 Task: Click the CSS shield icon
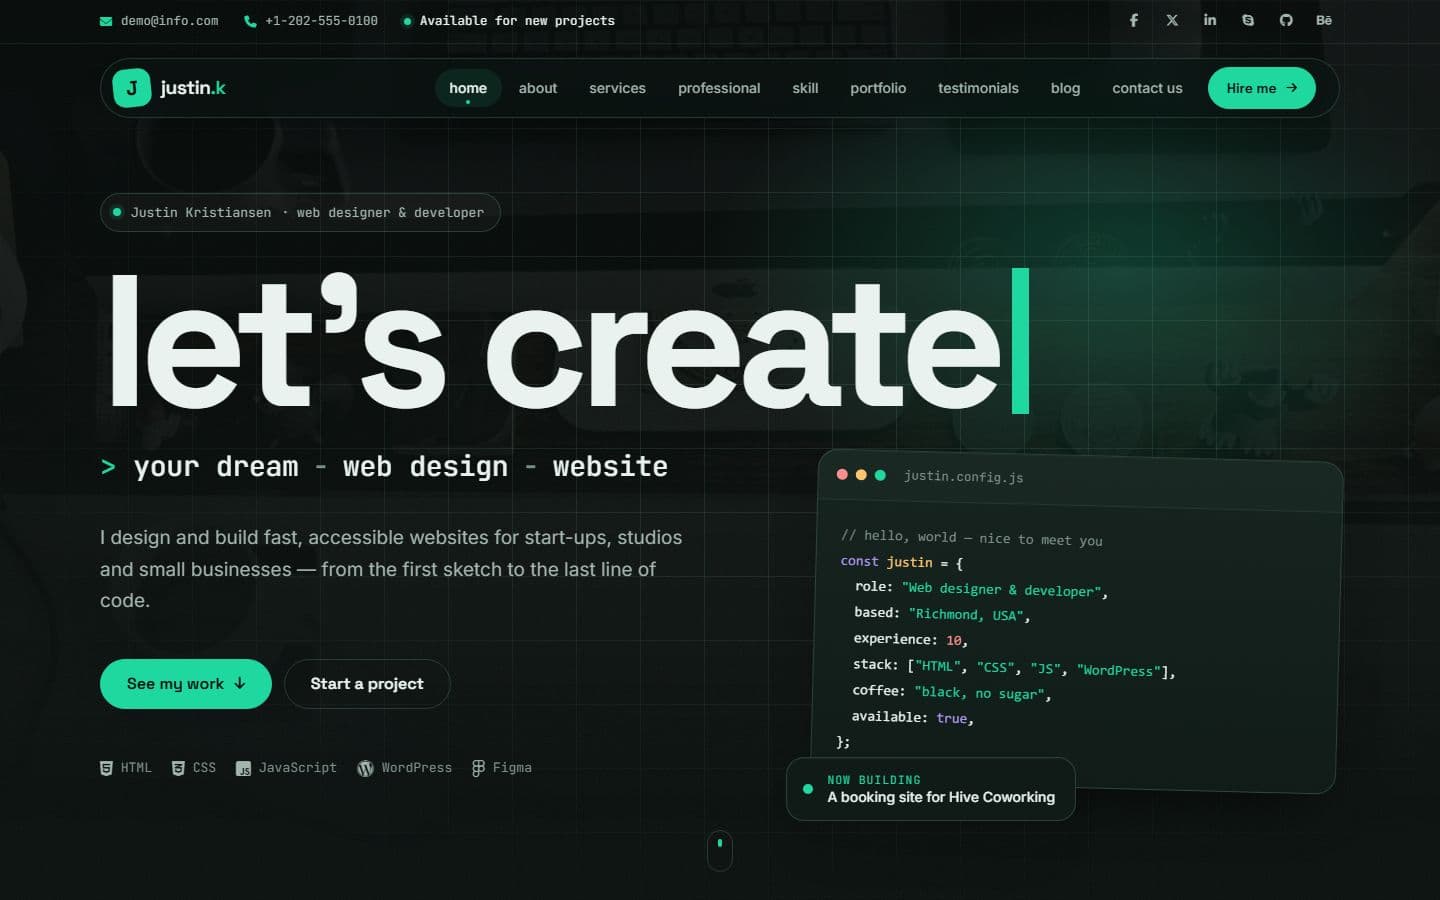pyautogui.click(x=178, y=768)
